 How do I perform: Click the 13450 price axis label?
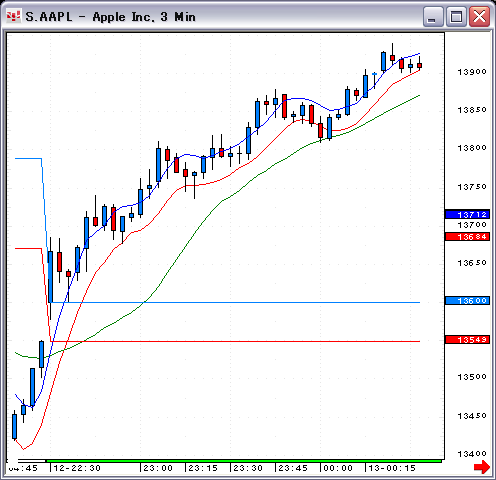472,416
